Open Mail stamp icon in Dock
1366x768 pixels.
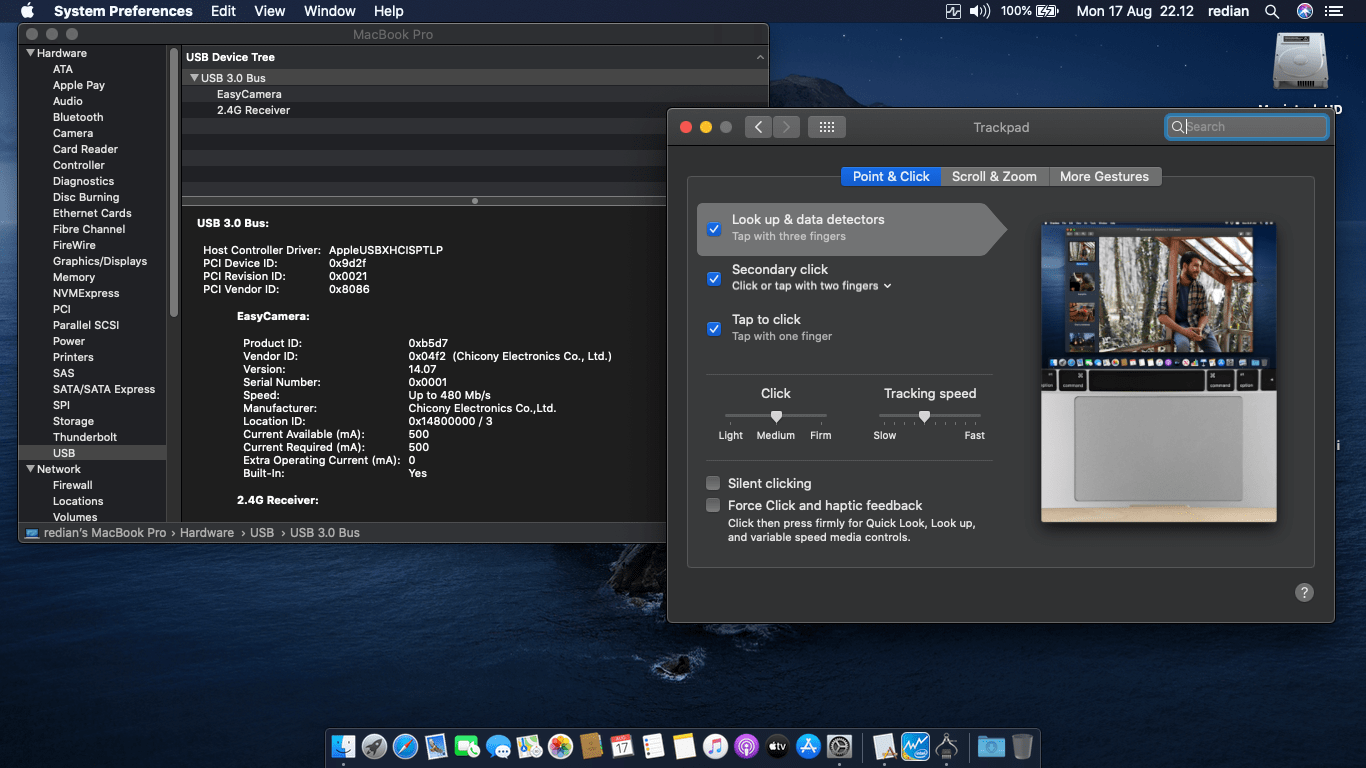436,746
